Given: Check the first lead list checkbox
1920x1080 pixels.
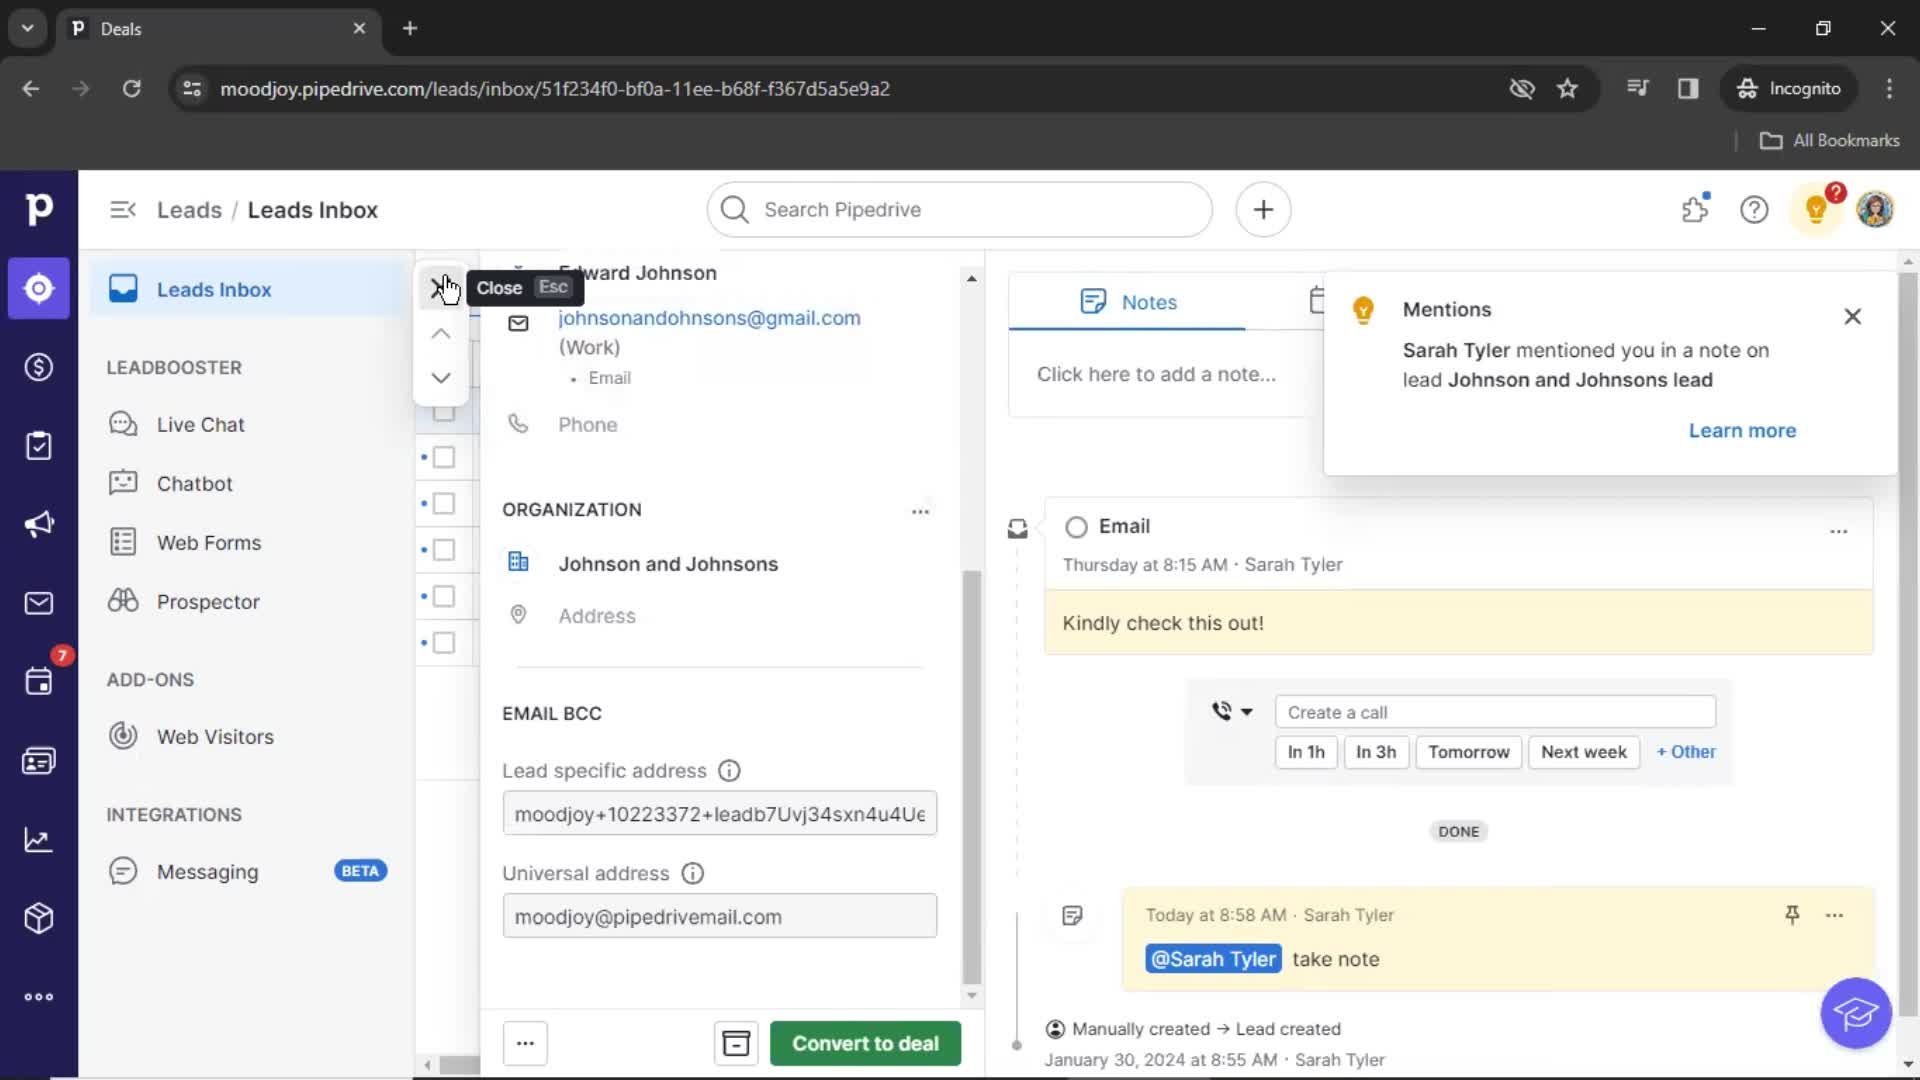Looking at the screenshot, I should (443, 411).
